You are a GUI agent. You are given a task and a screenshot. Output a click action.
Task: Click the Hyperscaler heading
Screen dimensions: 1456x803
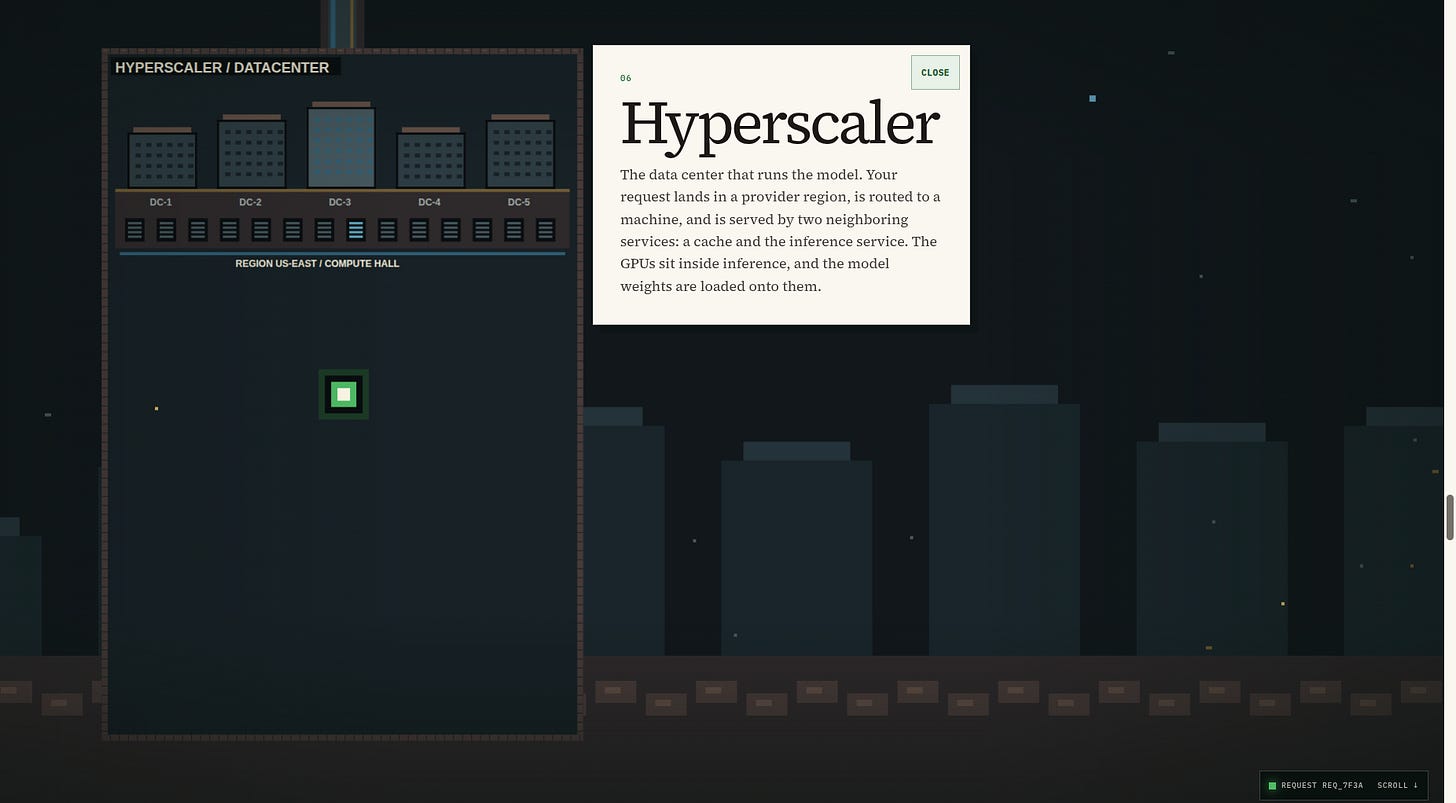pos(780,125)
